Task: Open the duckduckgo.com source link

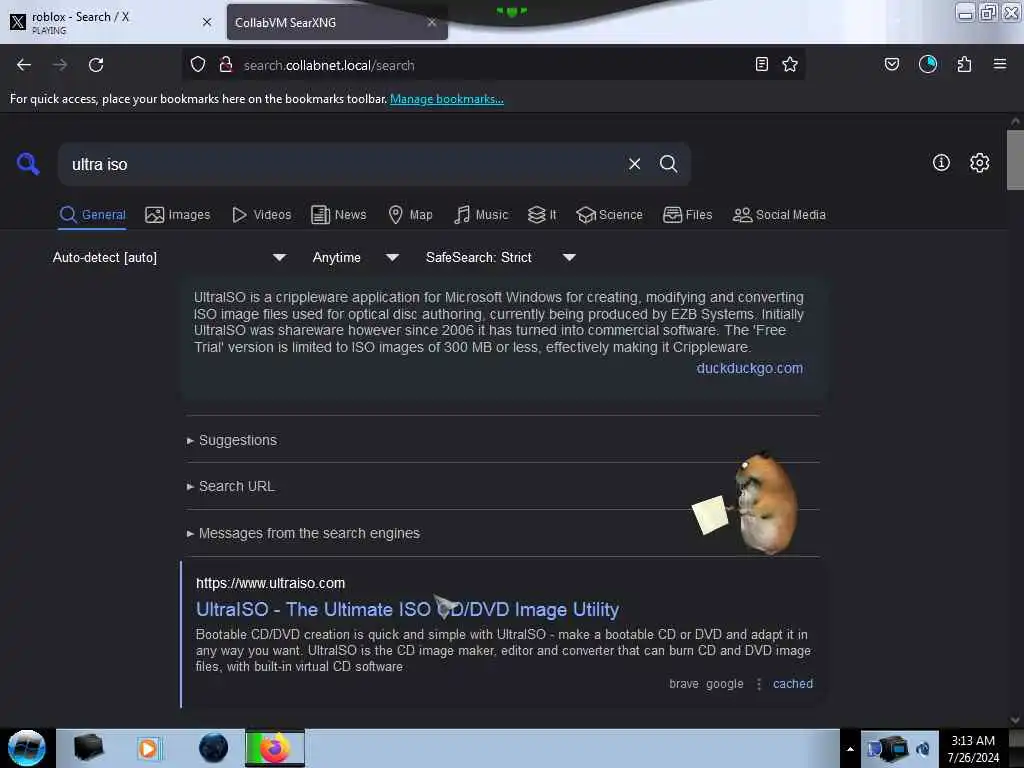Action: [750, 368]
